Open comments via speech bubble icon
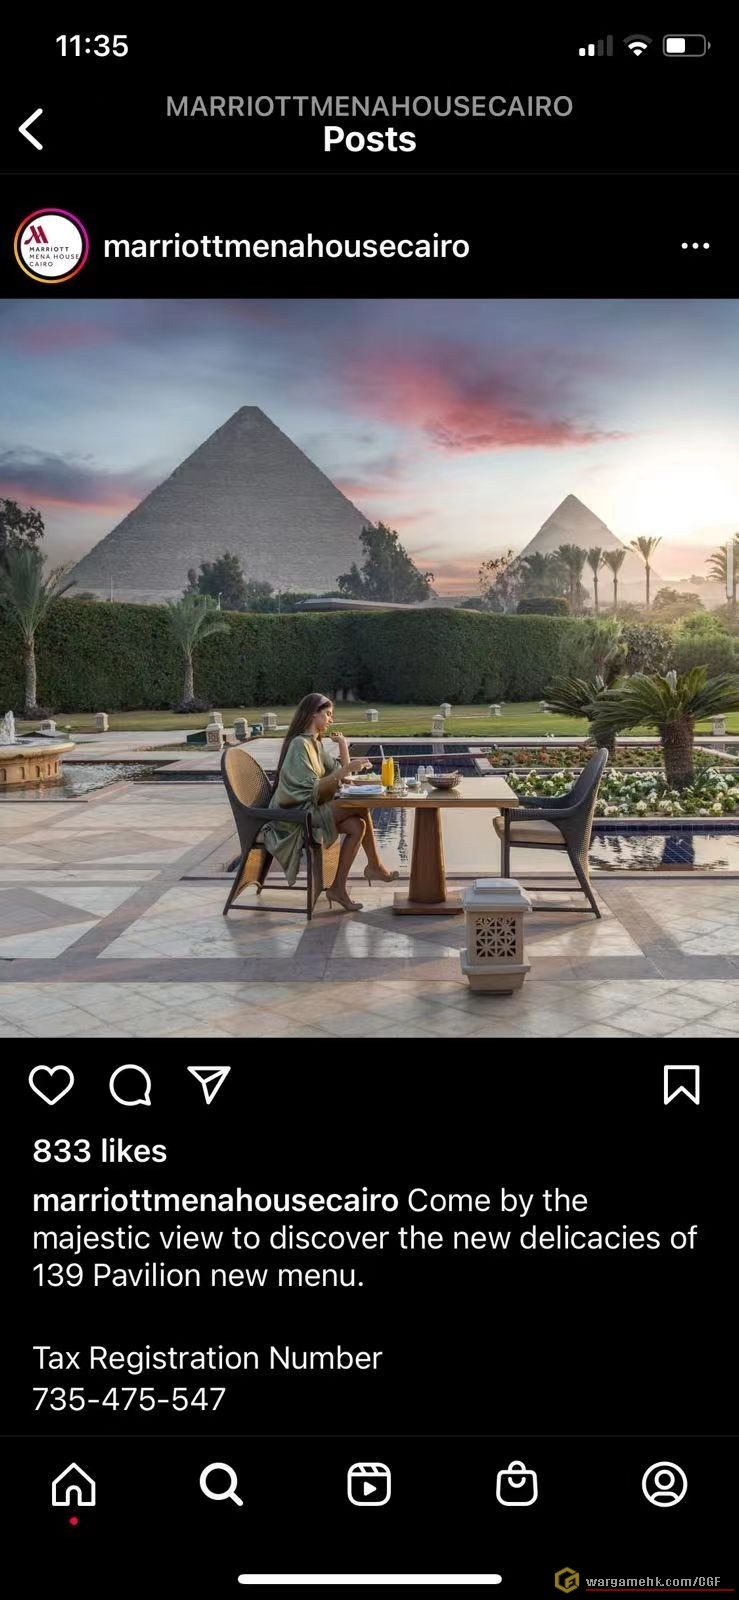This screenshot has height=1600, width=739. coord(130,1085)
